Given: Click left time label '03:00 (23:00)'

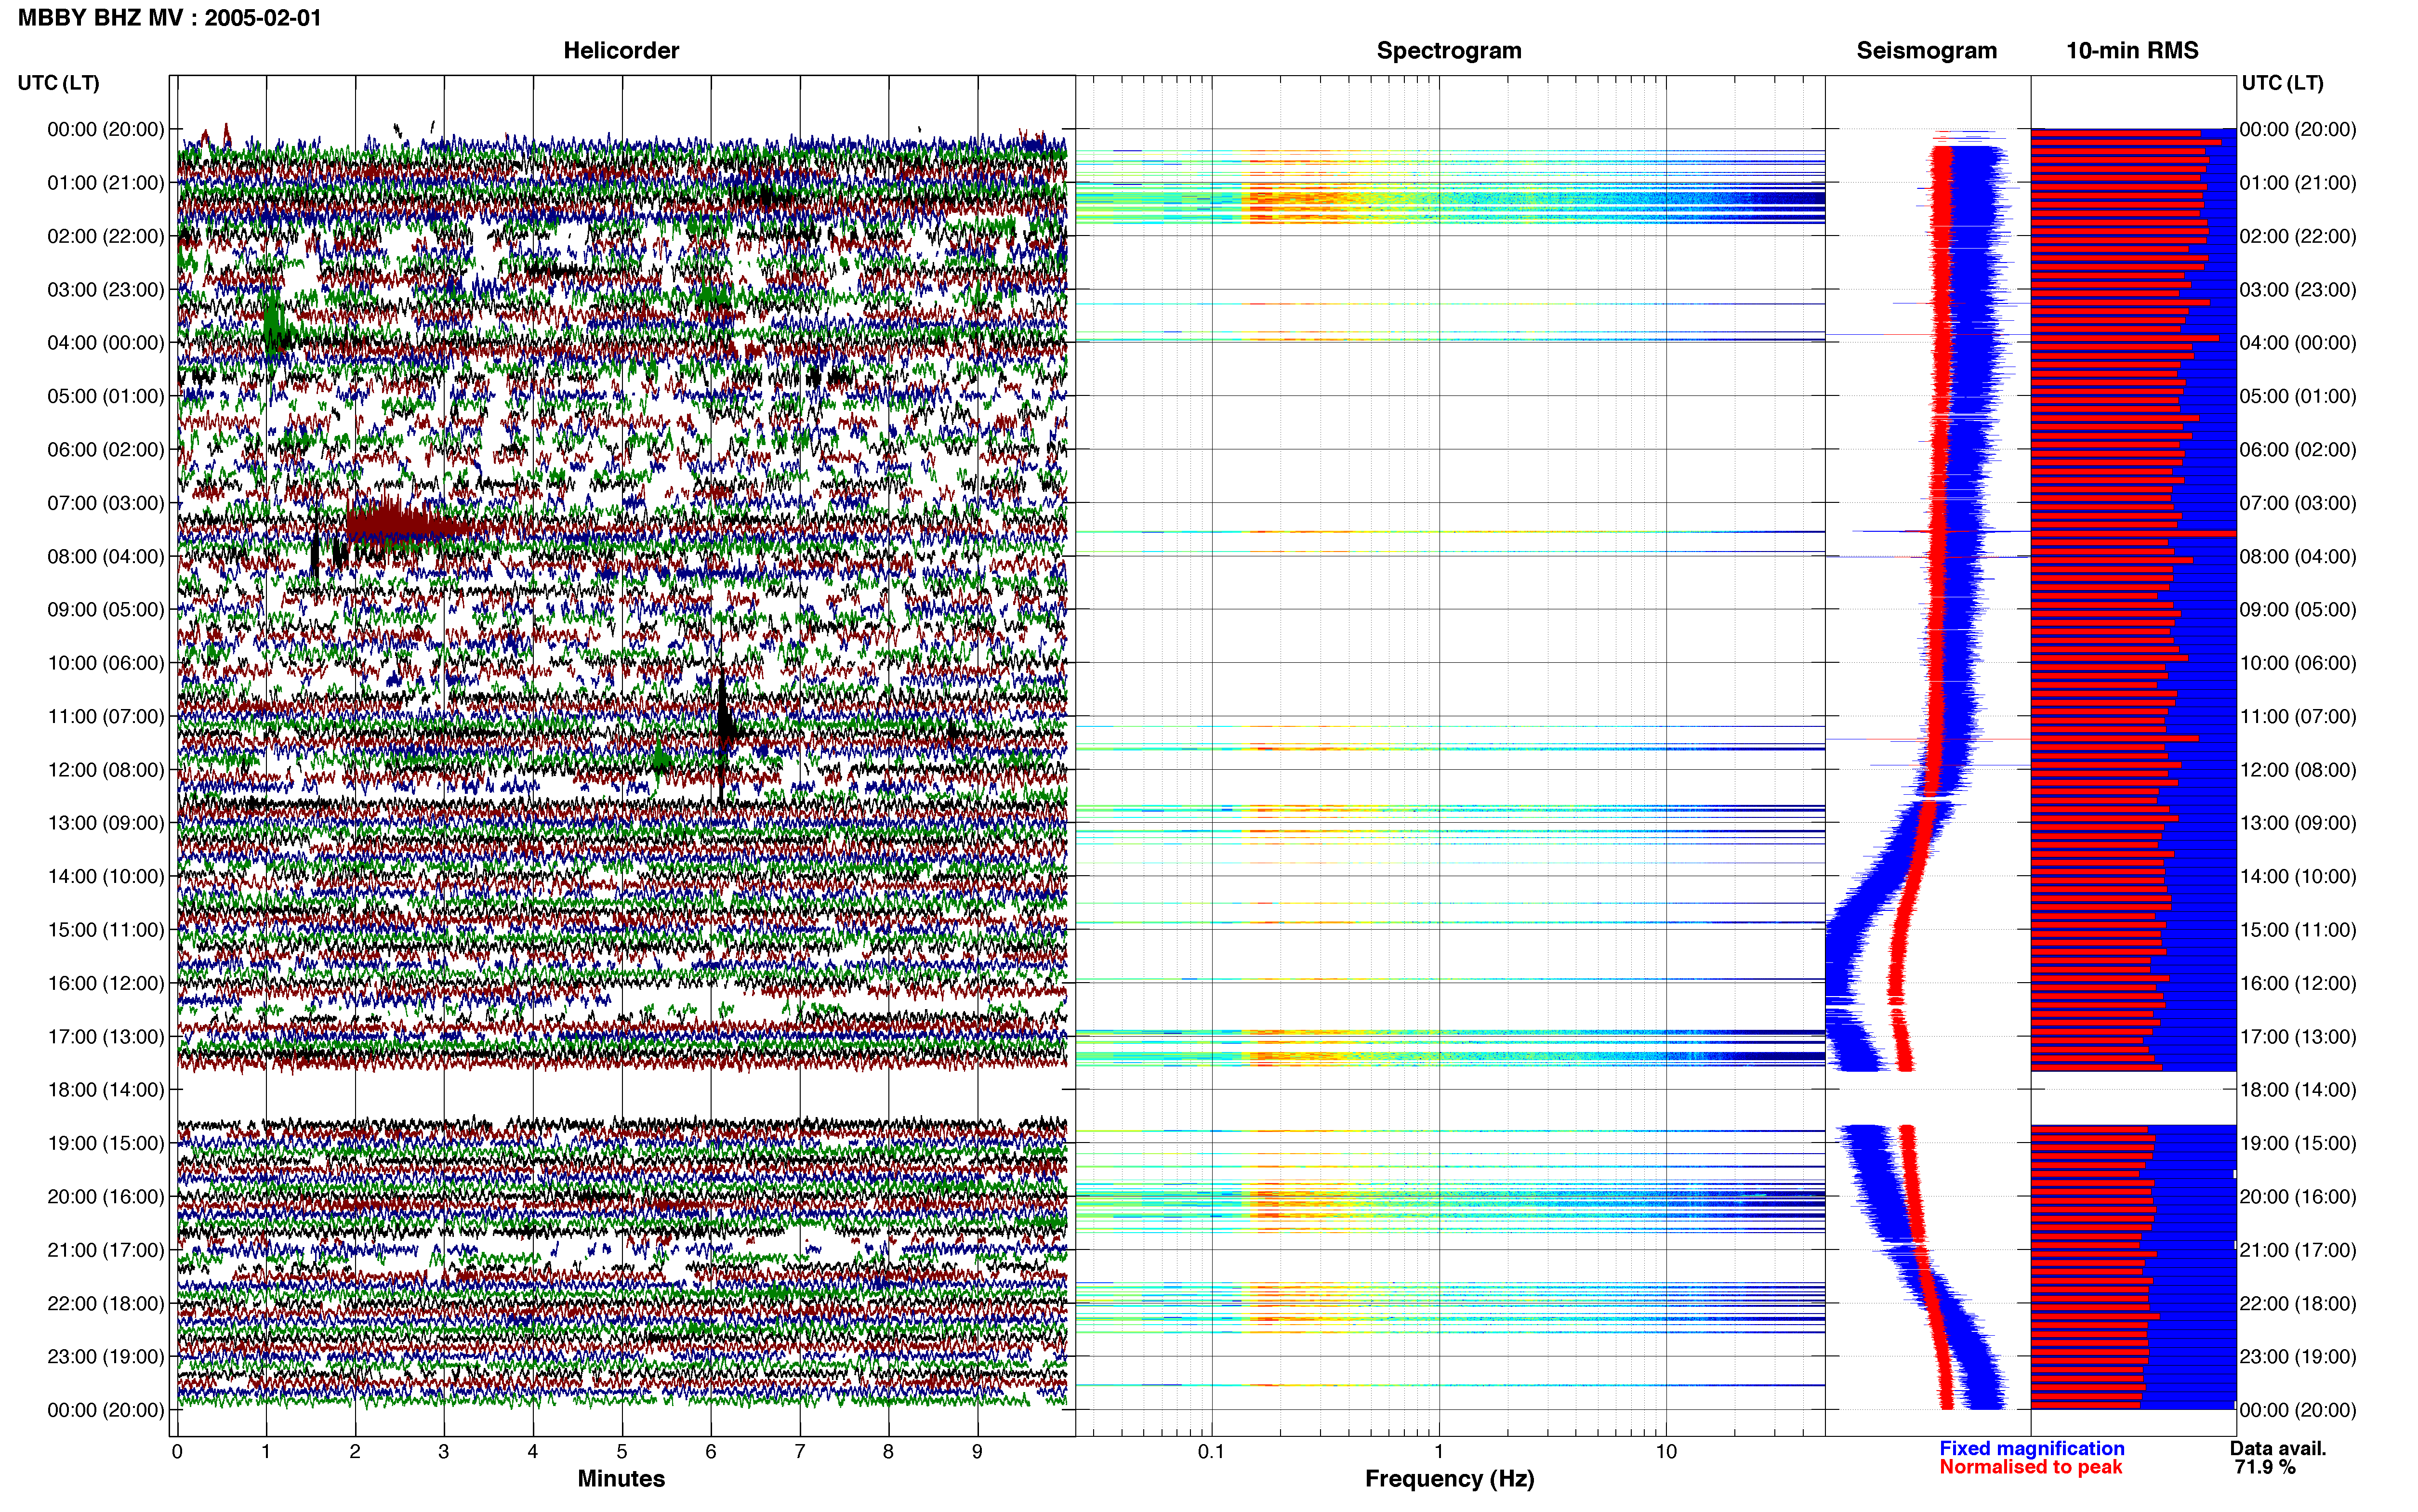Looking at the screenshot, I should [106, 290].
